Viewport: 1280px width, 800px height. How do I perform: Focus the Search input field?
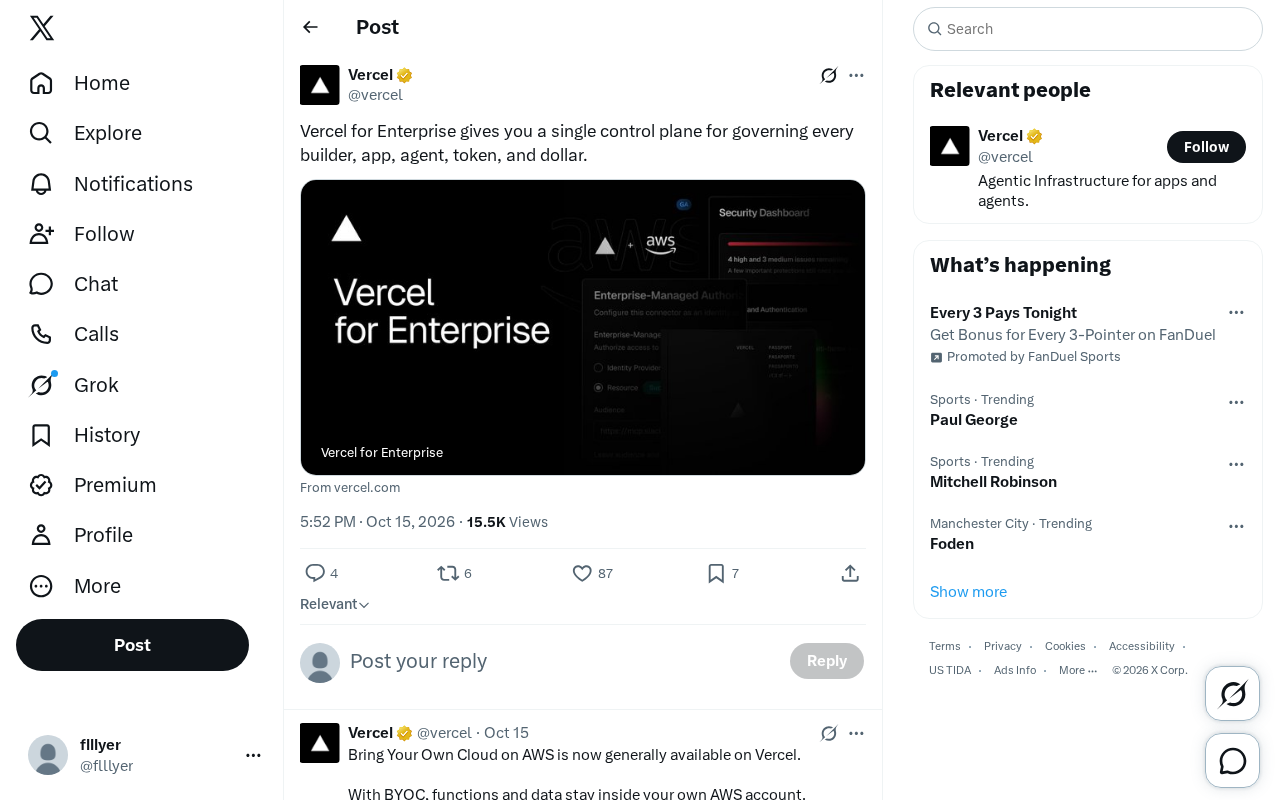[x=1088, y=29]
